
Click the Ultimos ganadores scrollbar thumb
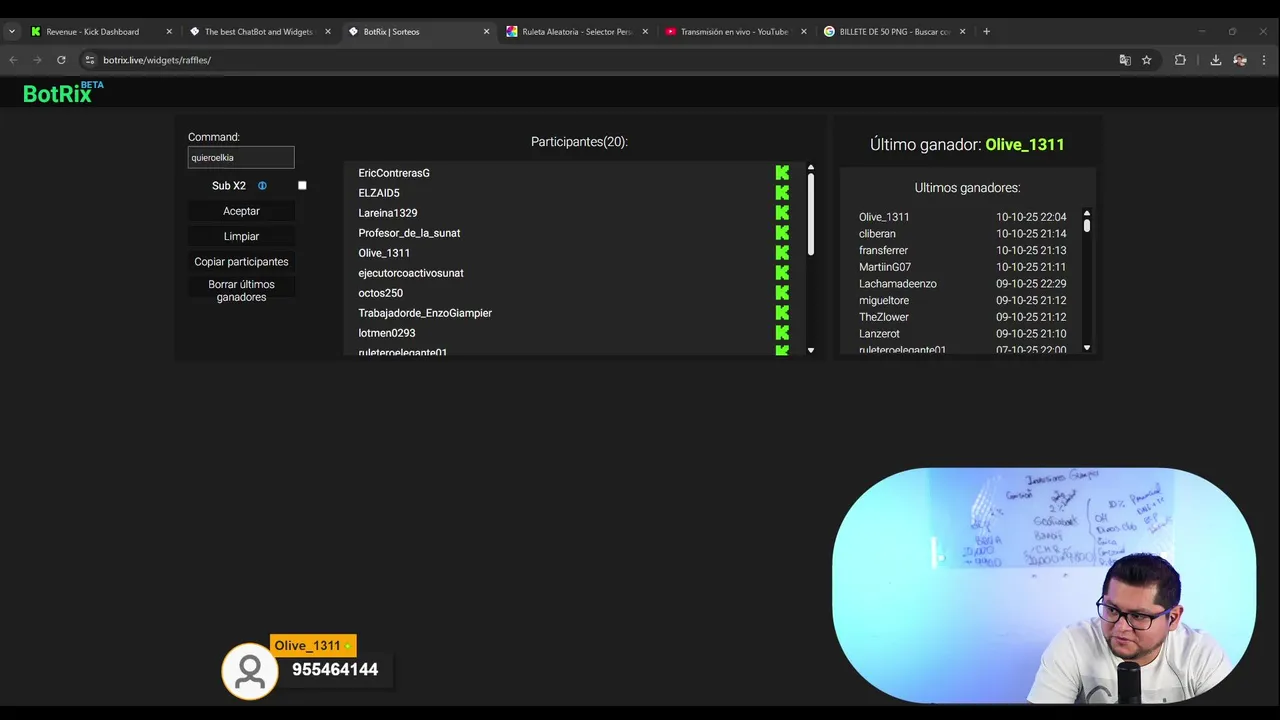click(1086, 226)
